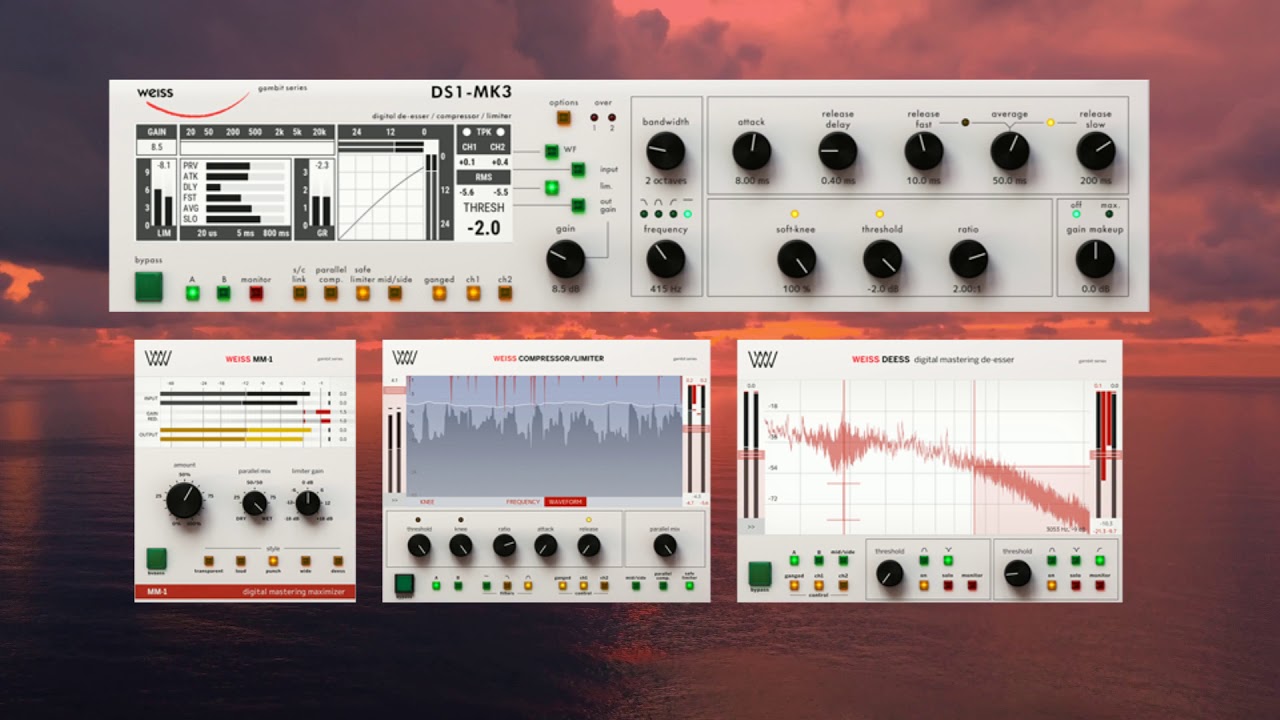Viewport: 1280px width, 720px height.
Task: Click the release slow knob
Action: pos(1096,151)
